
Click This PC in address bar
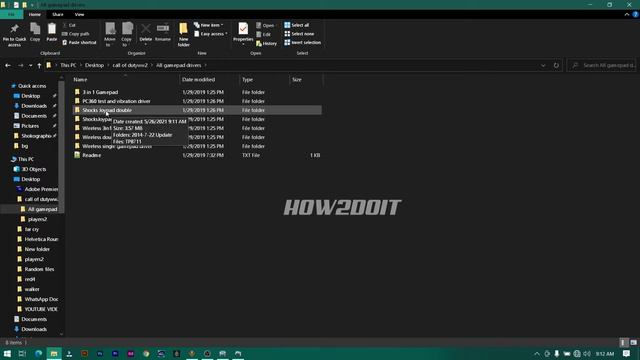click(x=68, y=65)
